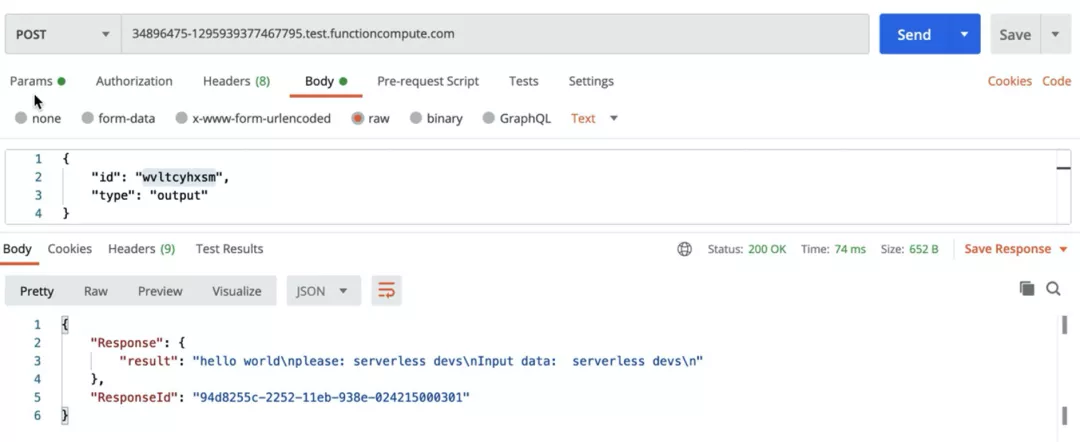Open the Pre-request Script tab
The image size is (1080, 442).
click(428, 81)
